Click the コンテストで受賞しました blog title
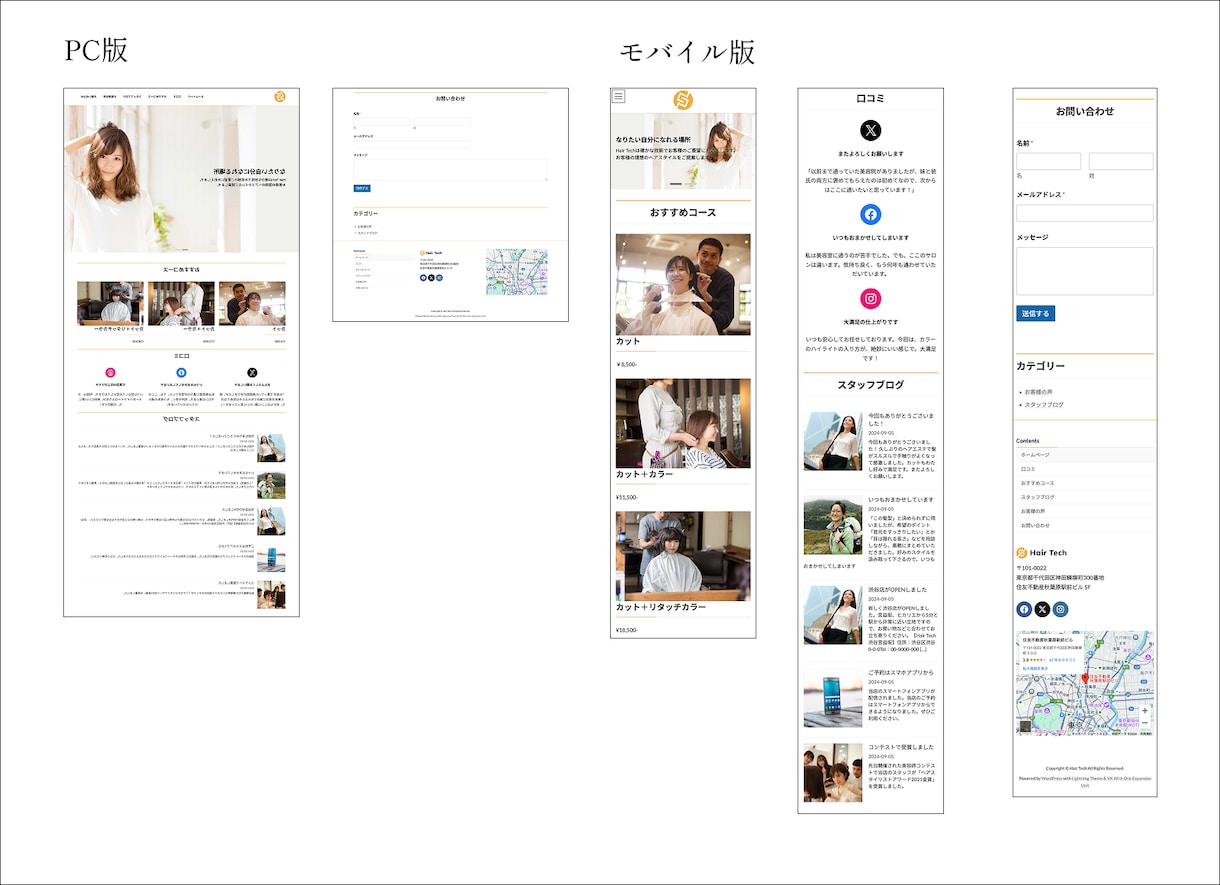 (x=901, y=747)
